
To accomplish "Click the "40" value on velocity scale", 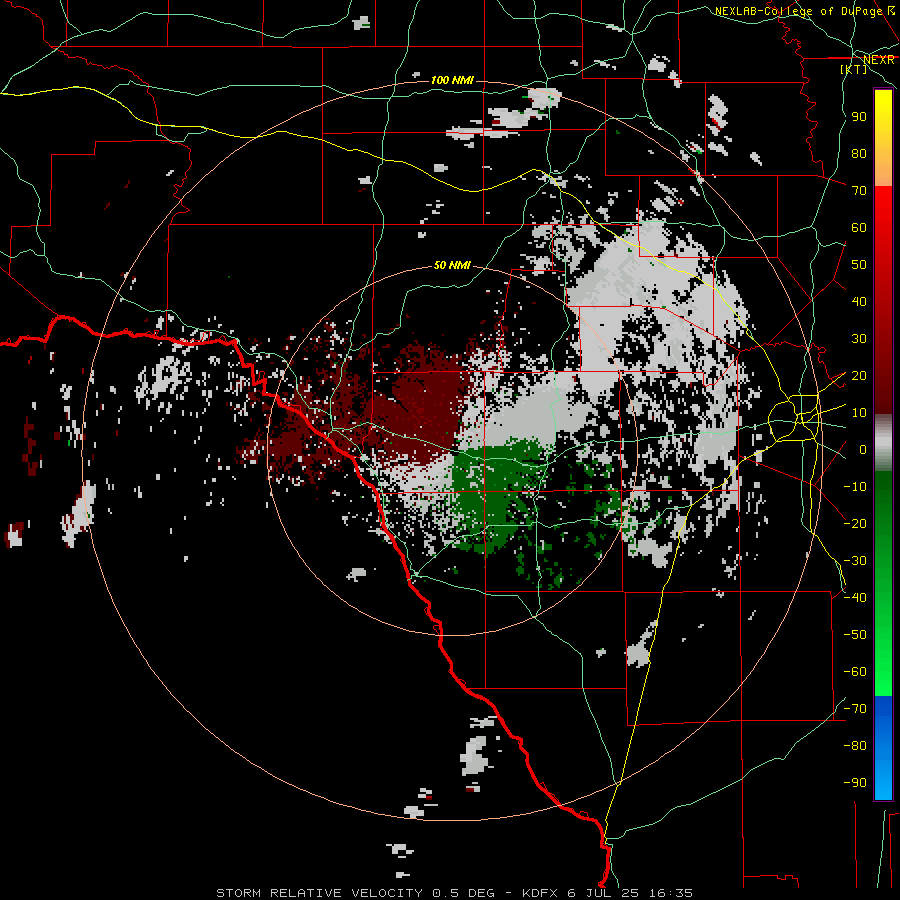I will pyautogui.click(x=859, y=302).
